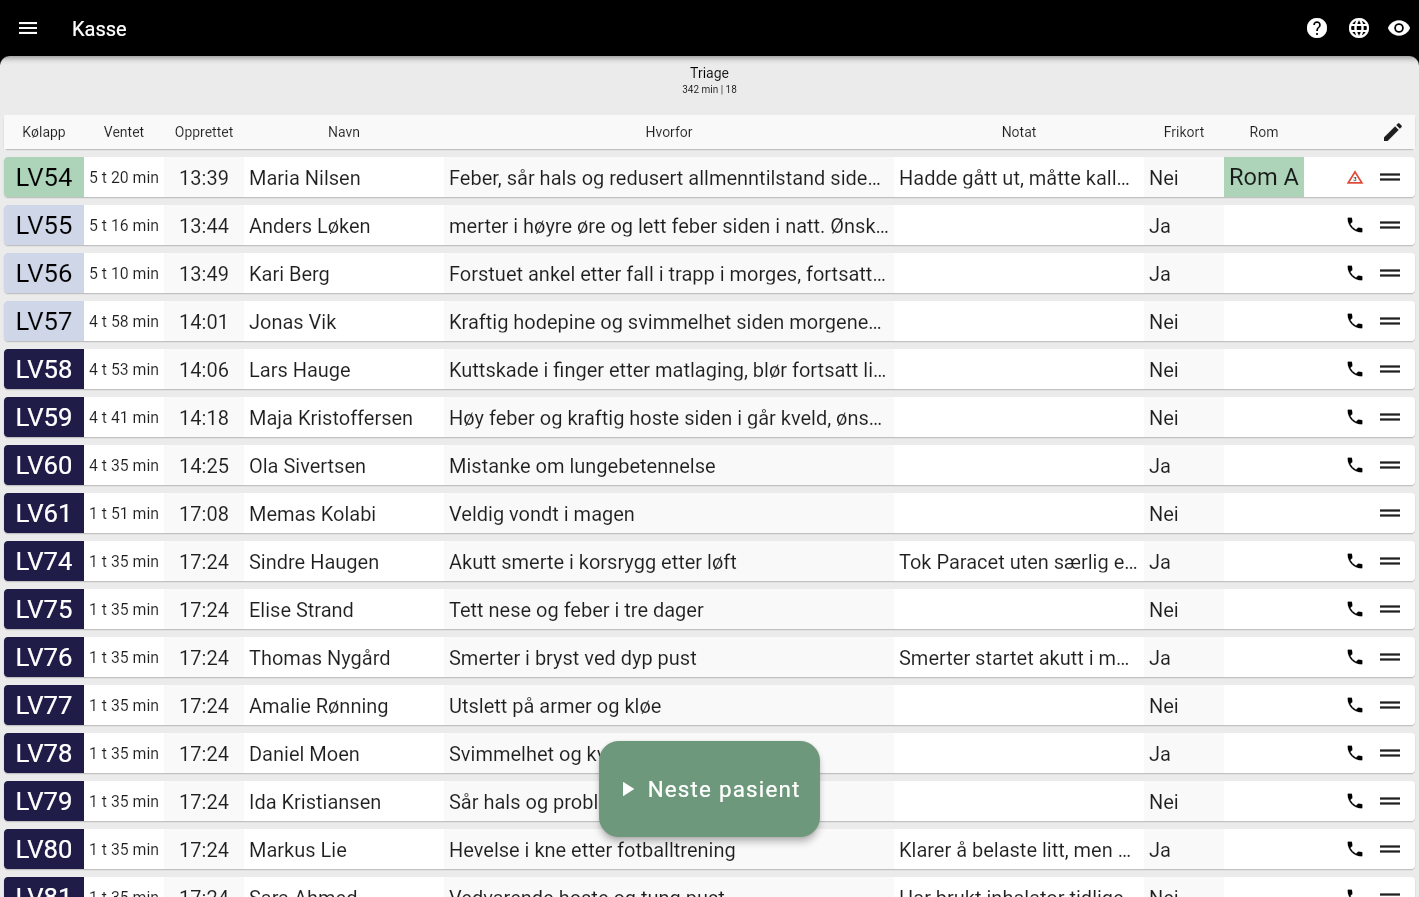Open the help question mark icon
Screen dimensions: 1419x897
(1317, 28)
